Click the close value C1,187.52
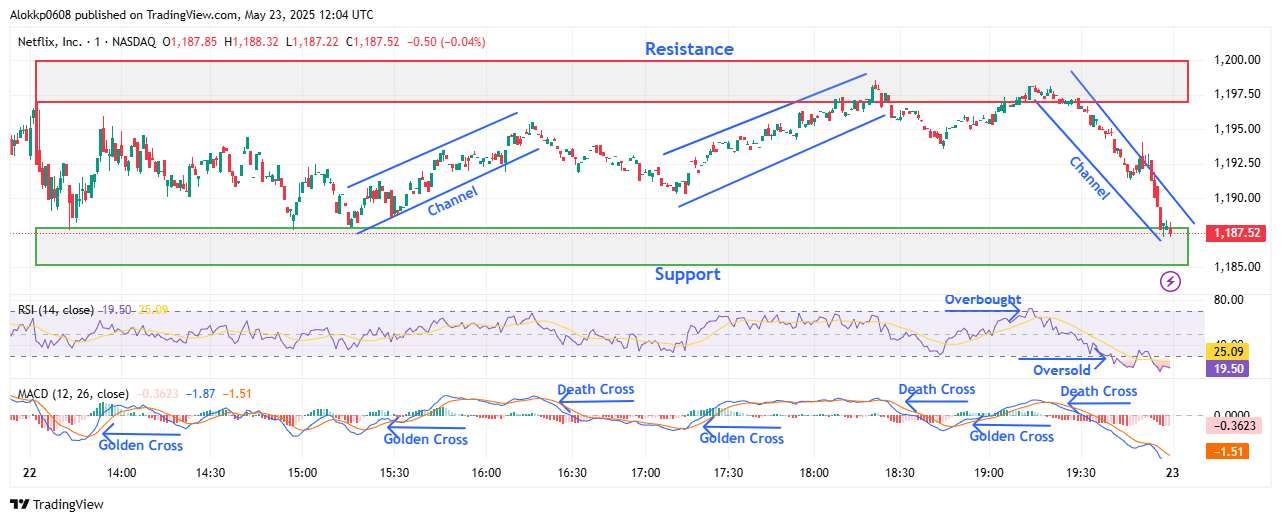 tap(372, 41)
